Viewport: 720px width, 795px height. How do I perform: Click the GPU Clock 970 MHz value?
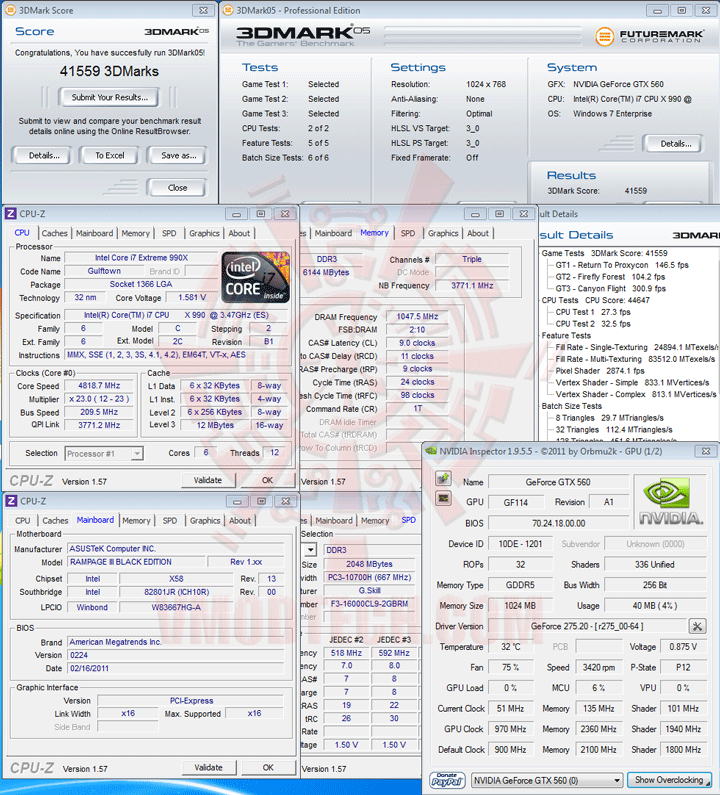click(x=510, y=729)
